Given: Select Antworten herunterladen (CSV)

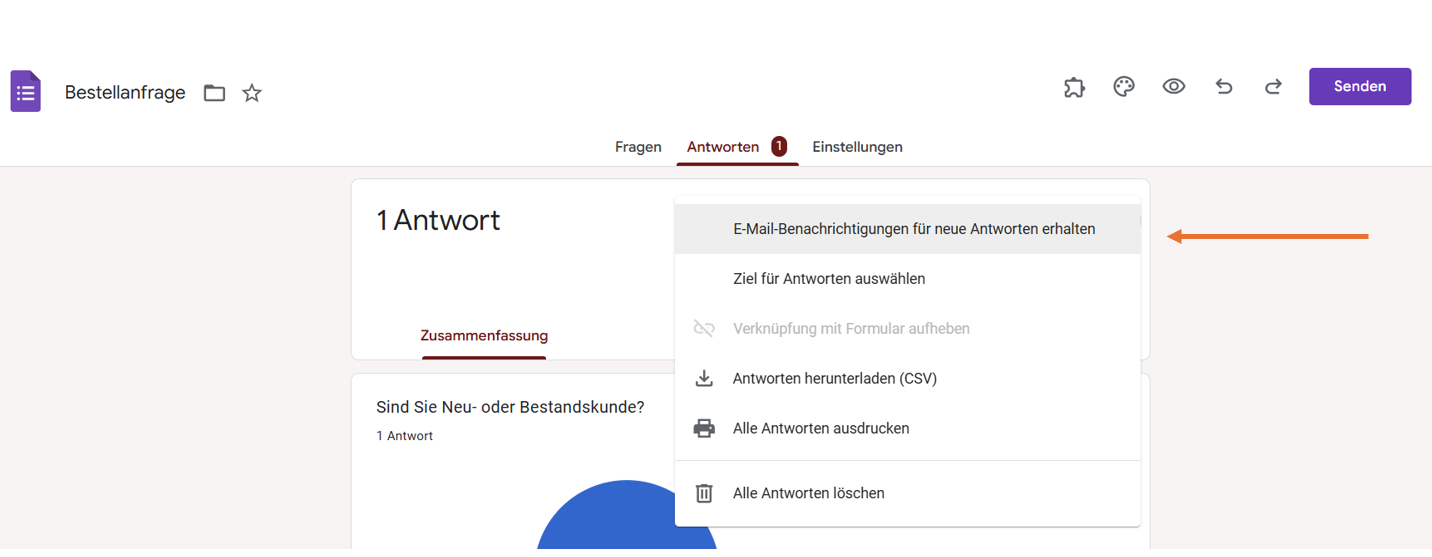Looking at the screenshot, I should tap(907, 379).
